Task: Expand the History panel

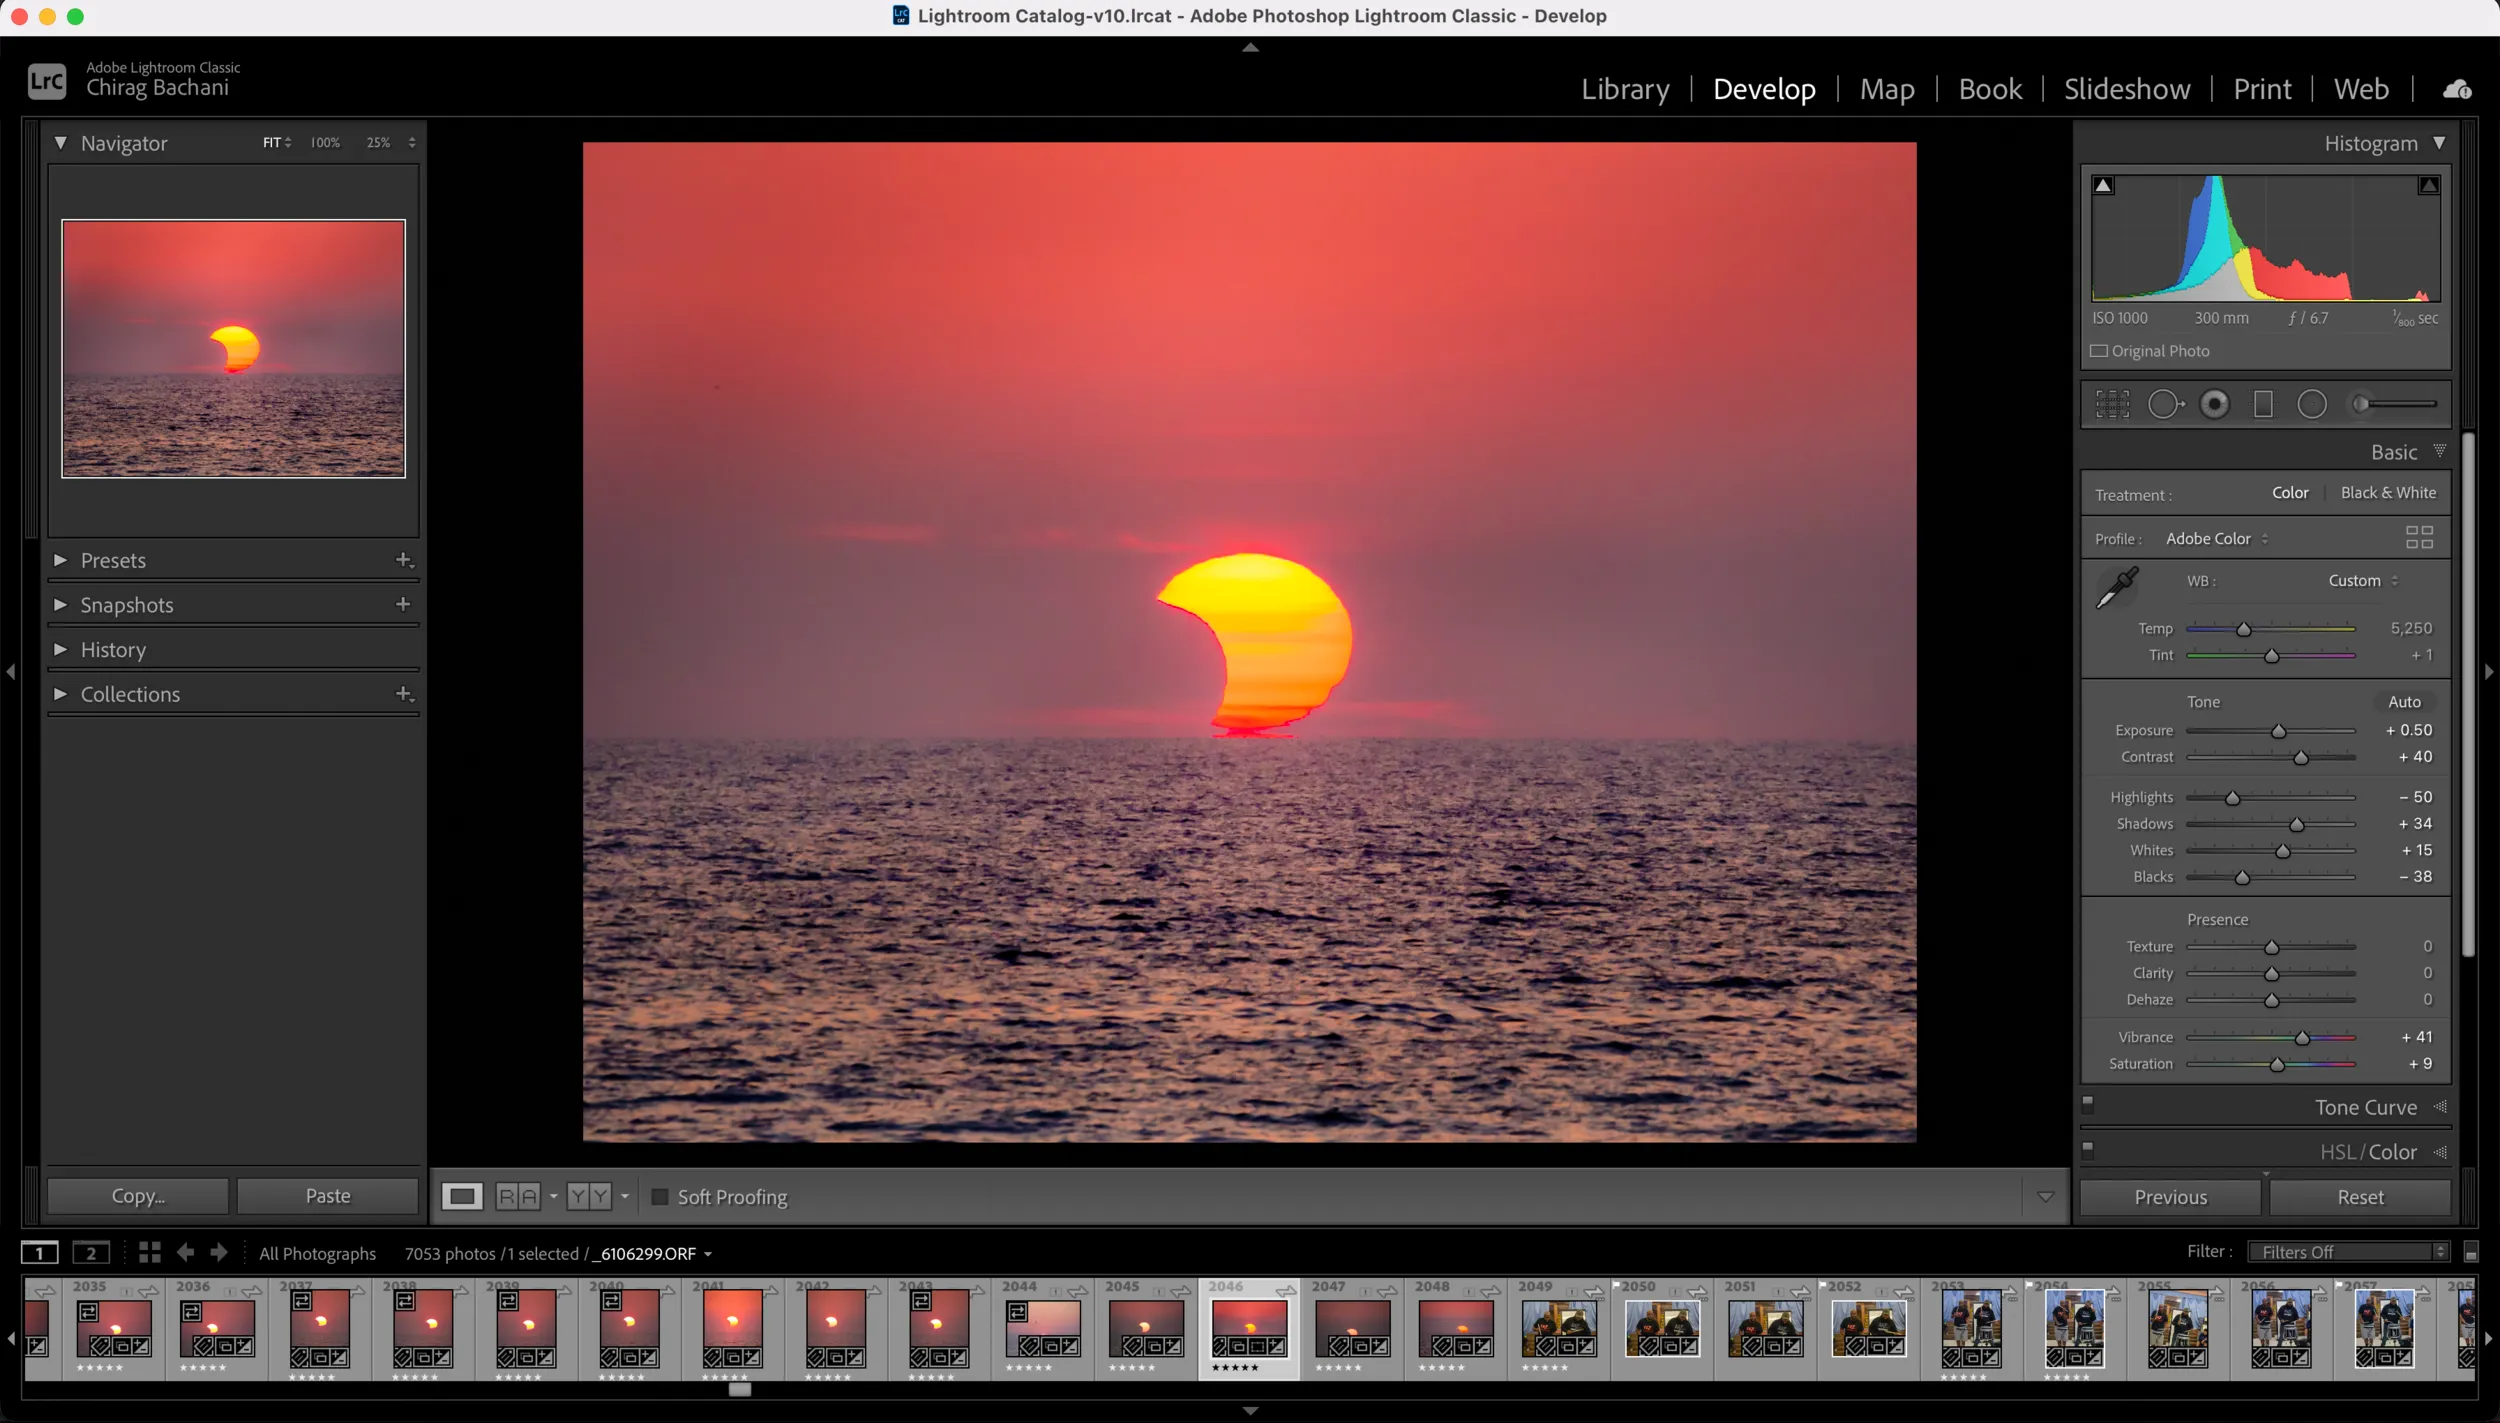Action: pyautogui.click(x=60, y=649)
